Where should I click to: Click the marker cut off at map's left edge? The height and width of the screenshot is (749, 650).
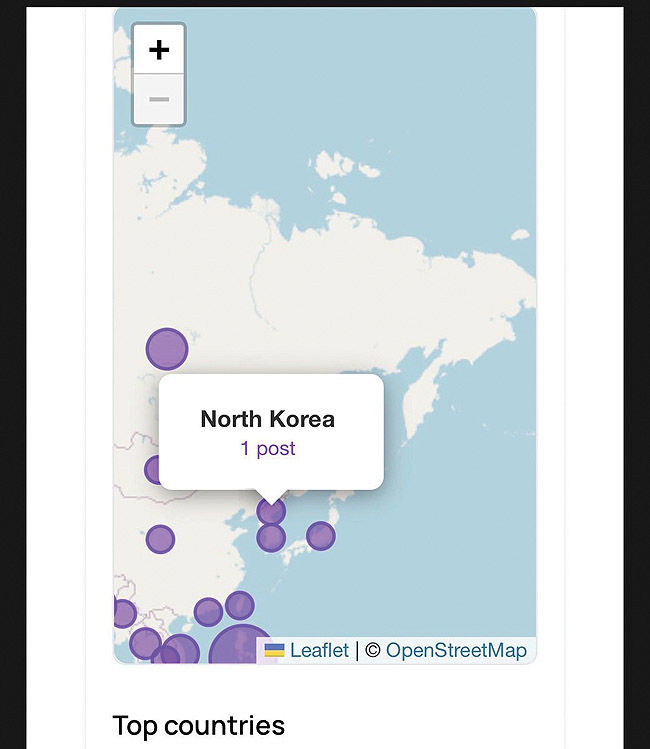click(x=123, y=613)
